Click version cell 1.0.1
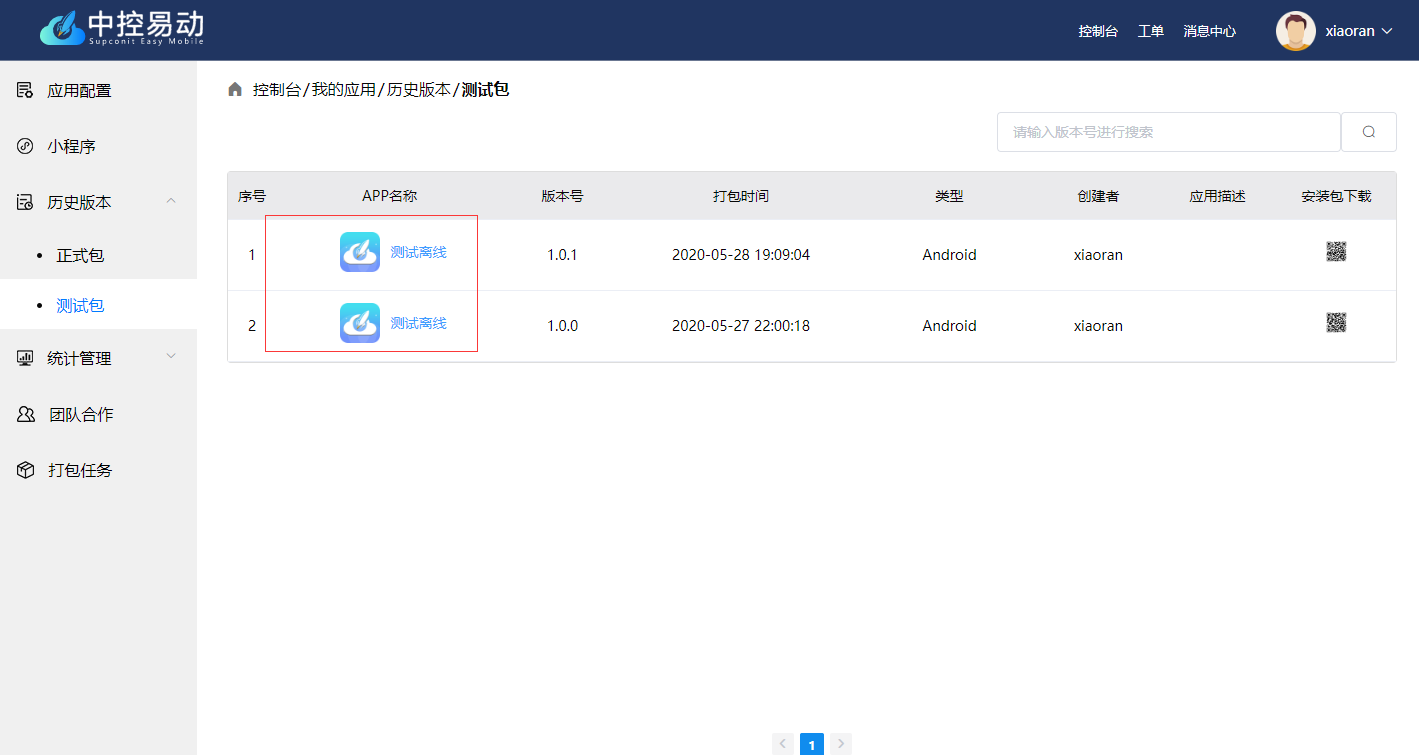The width and height of the screenshot is (1419, 755). (562, 255)
